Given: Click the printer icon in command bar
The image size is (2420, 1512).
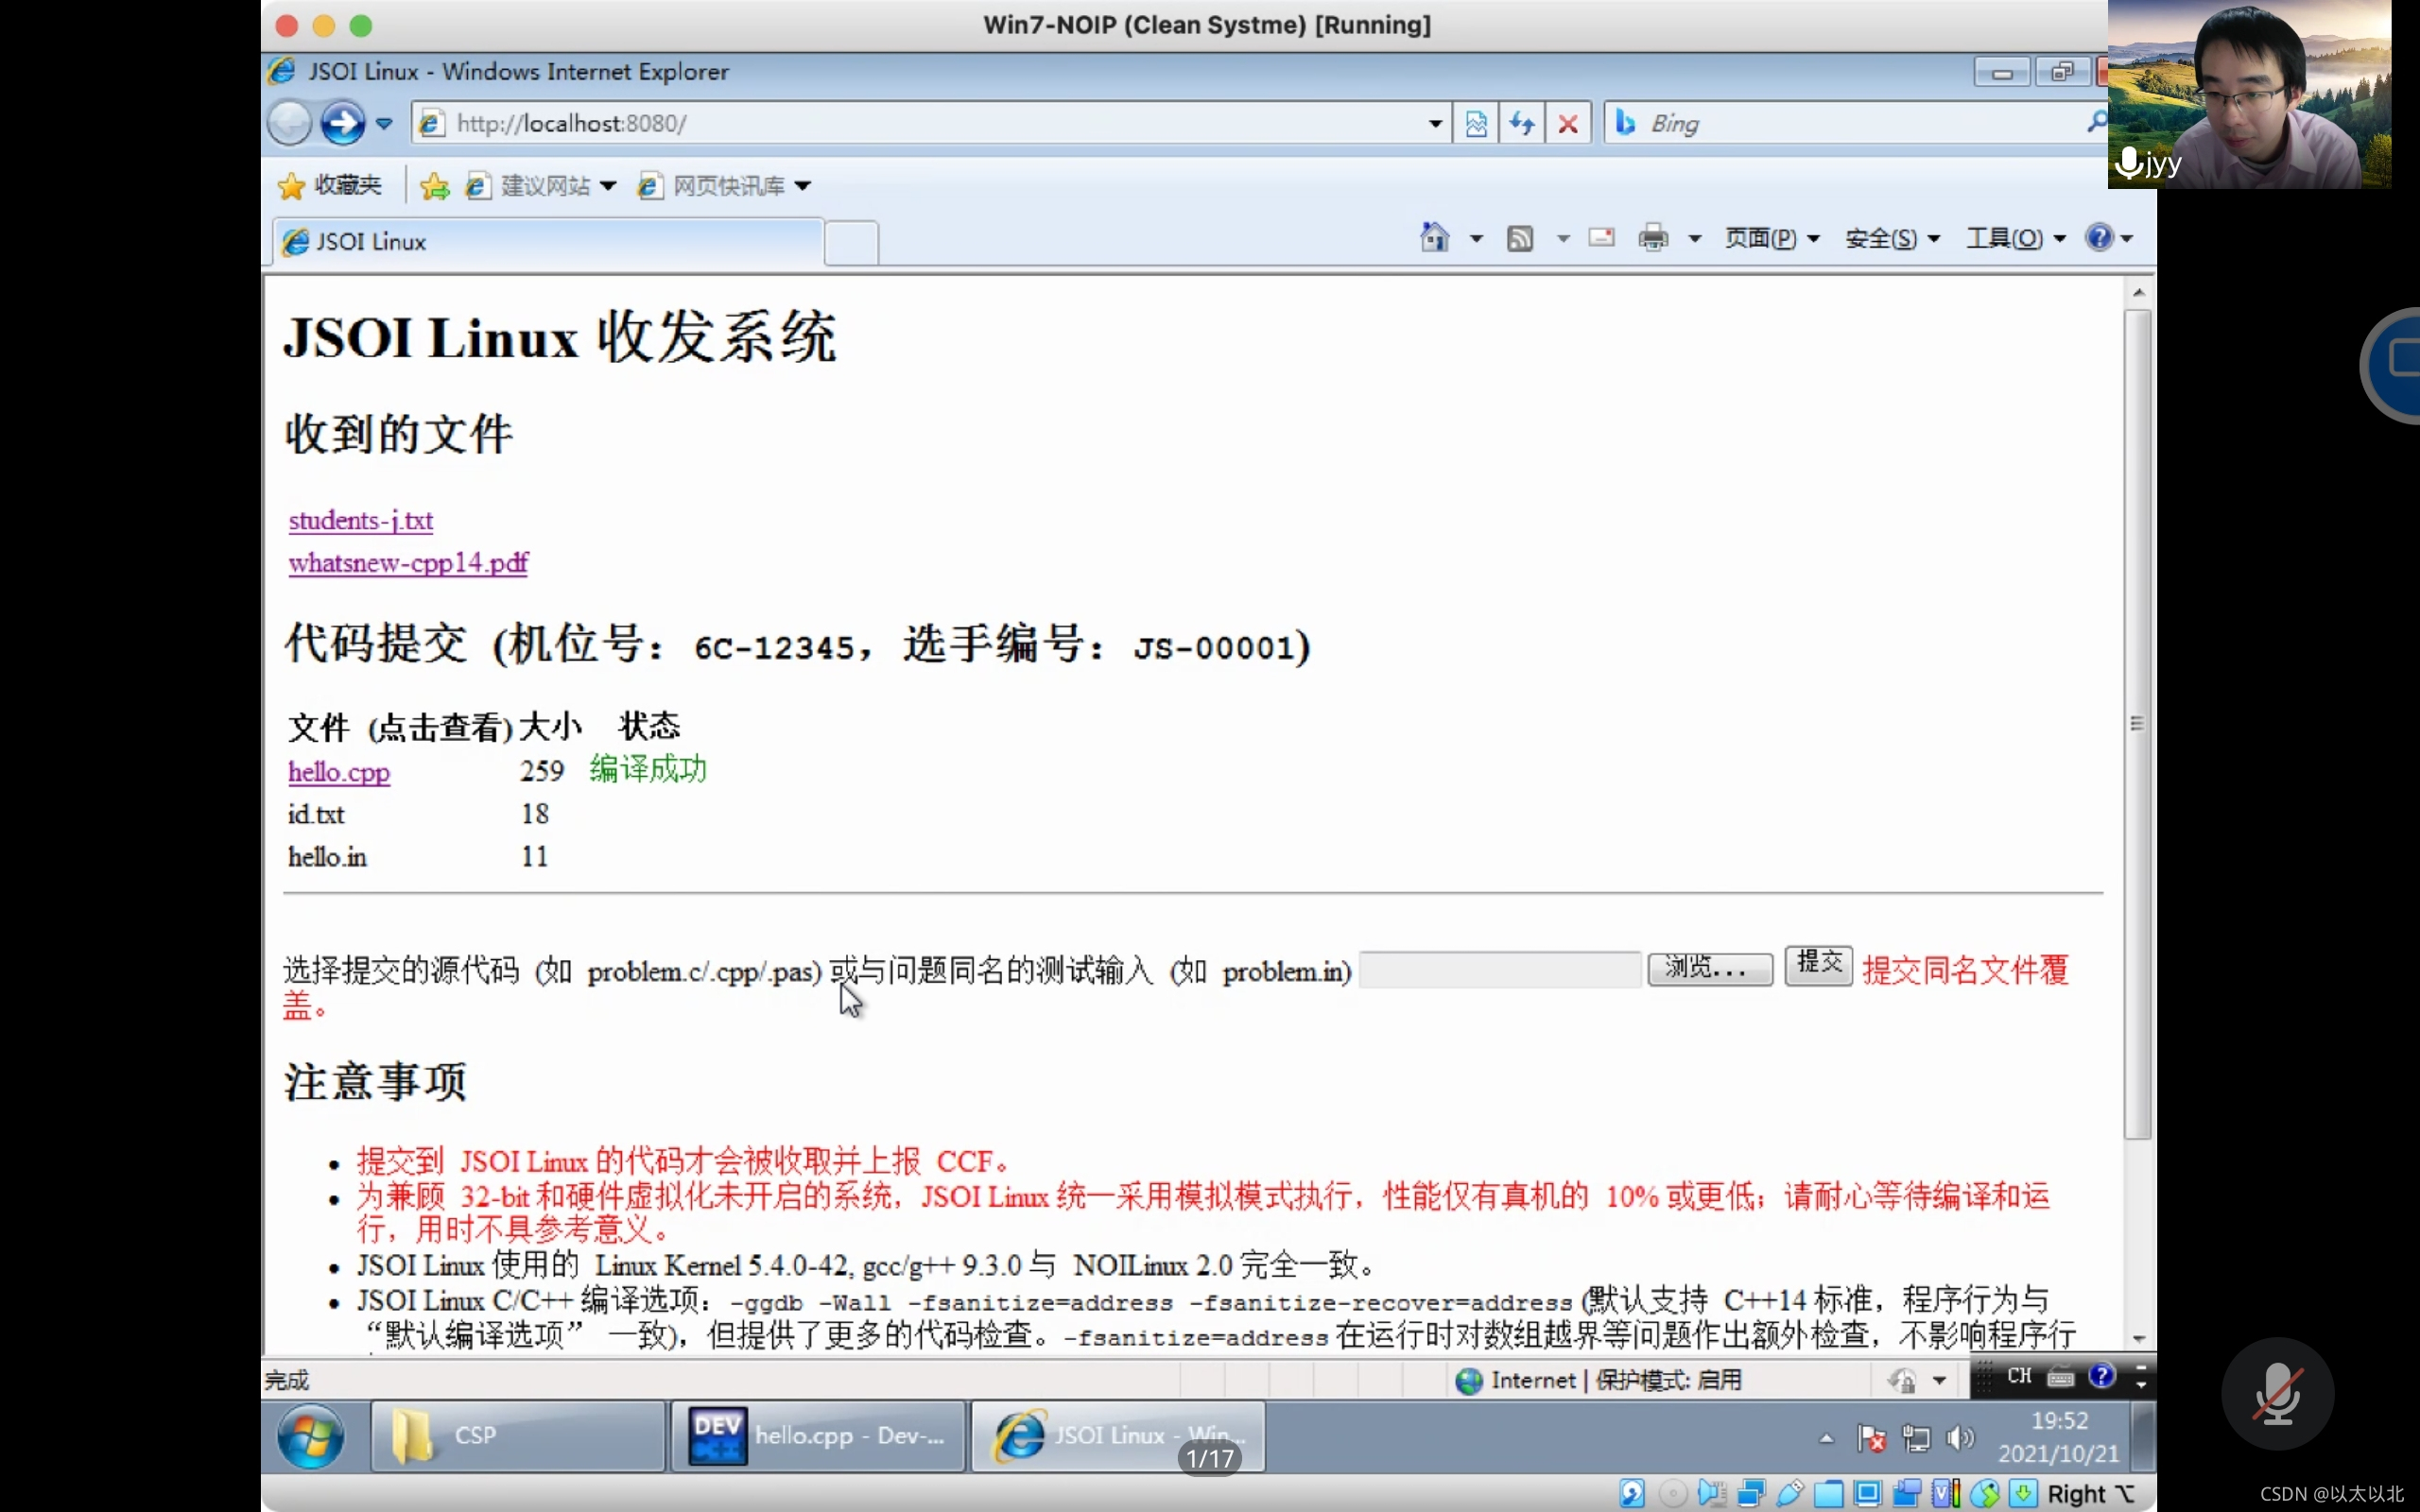Looking at the screenshot, I should [x=1653, y=238].
